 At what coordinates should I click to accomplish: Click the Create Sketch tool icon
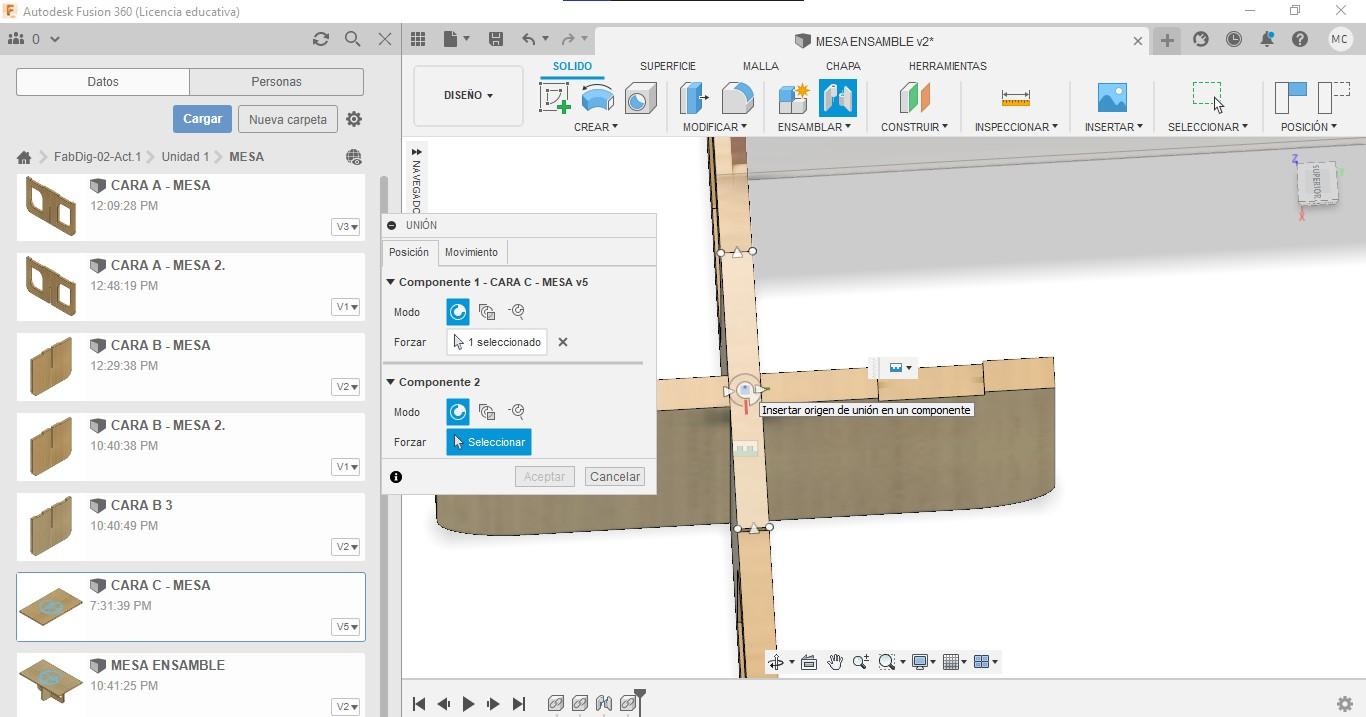coord(554,98)
